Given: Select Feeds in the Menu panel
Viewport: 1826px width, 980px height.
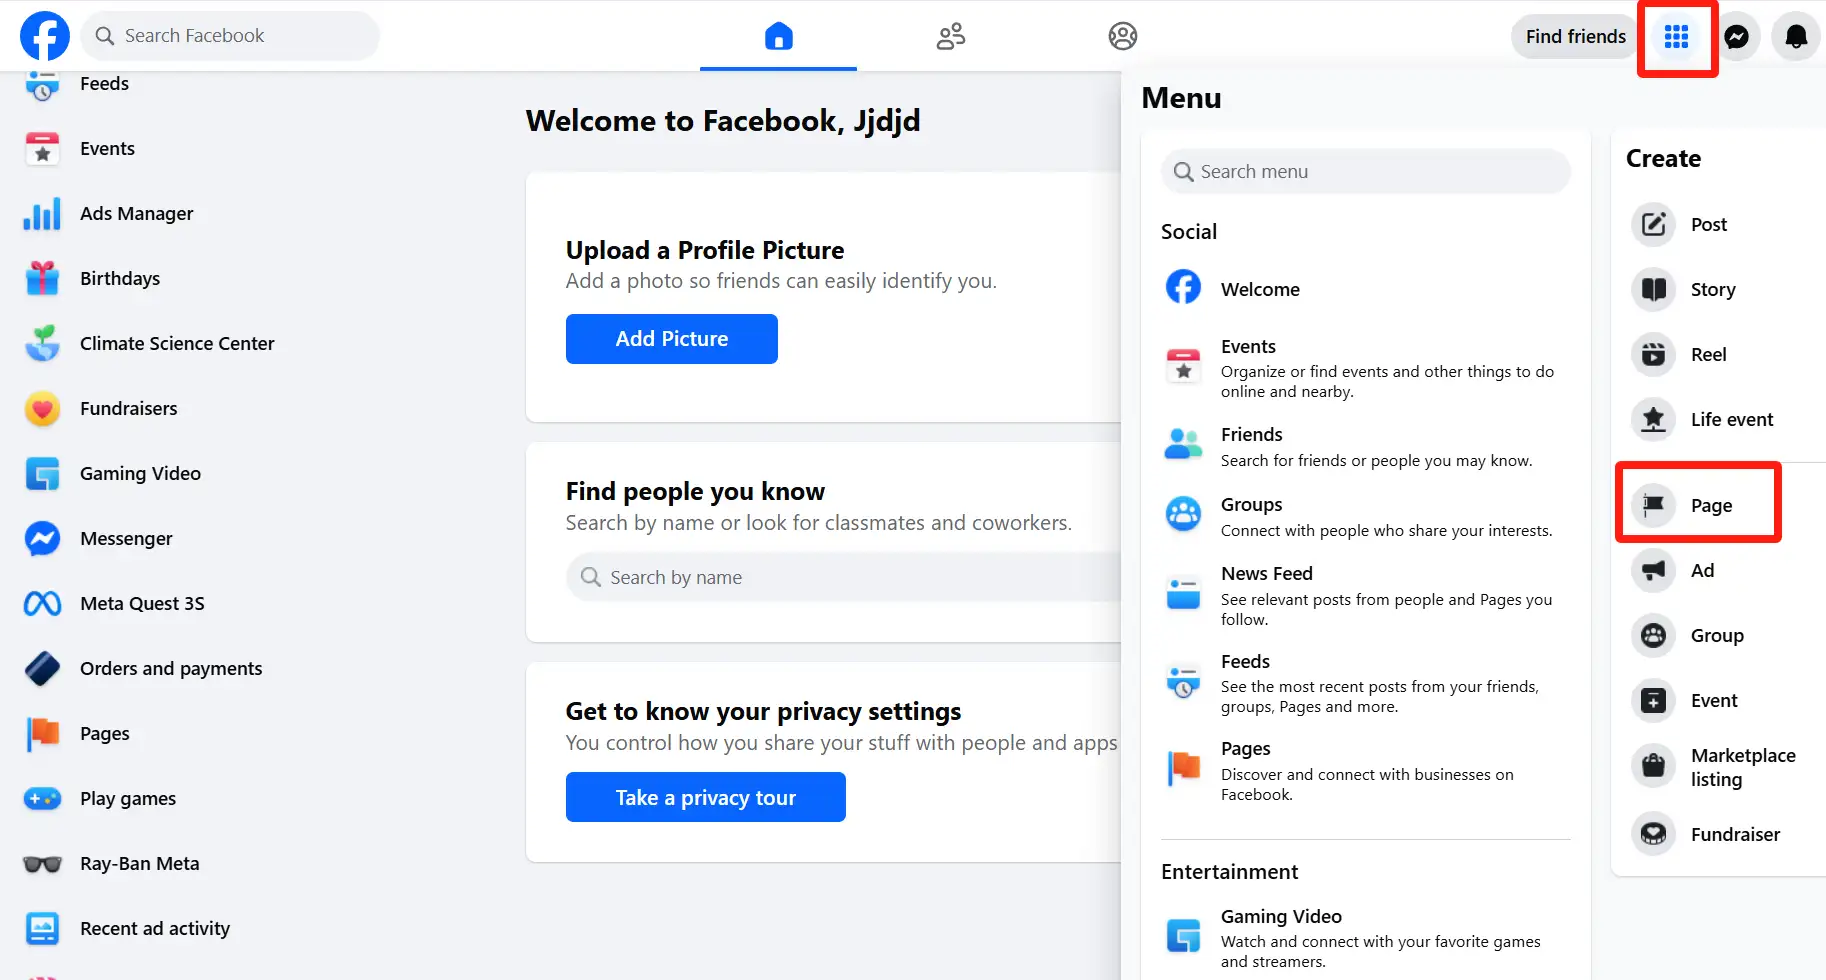Looking at the screenshot, I should (1365, 683).
